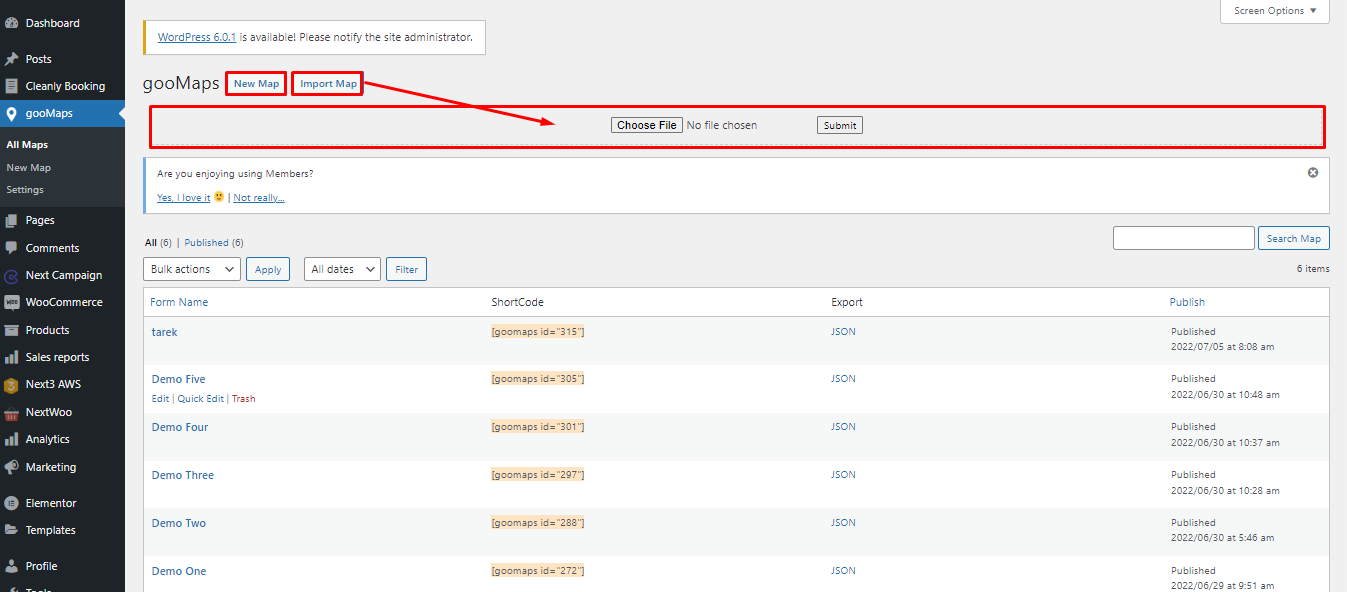Click the gooMaps location pin icon

(12, 113)
